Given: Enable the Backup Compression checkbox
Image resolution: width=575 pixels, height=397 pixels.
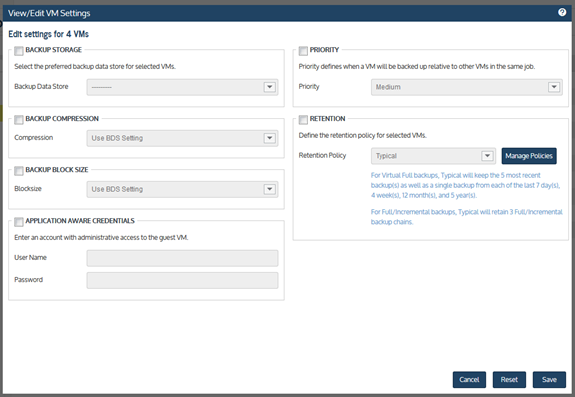Looking at the screenshot, I should (x=19, y=120).
